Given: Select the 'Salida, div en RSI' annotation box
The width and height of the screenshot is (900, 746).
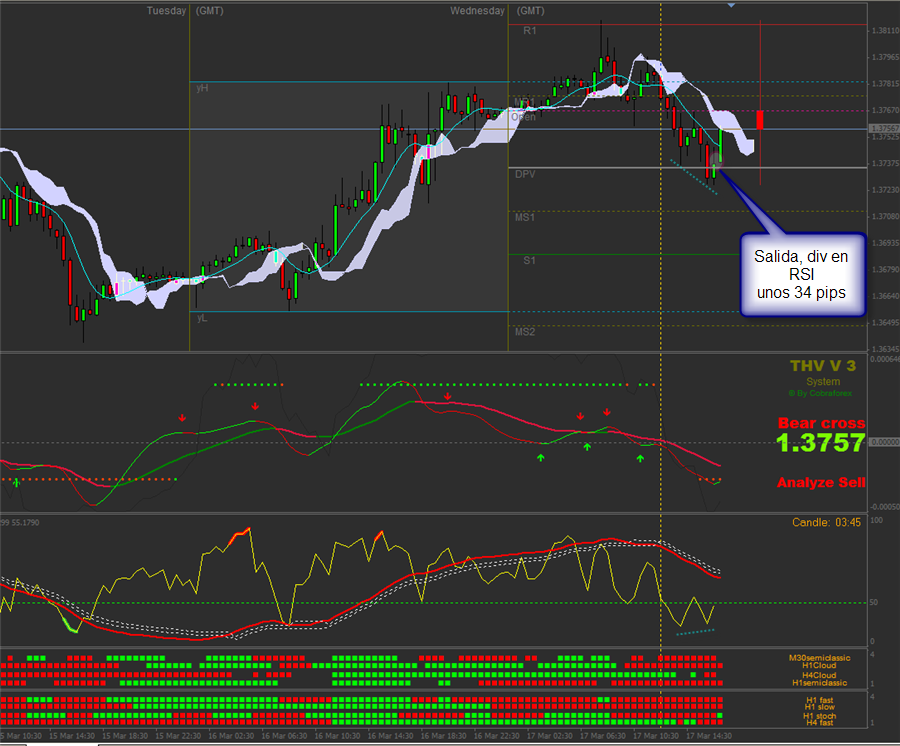Looking at the screenshot, I should coord(801,274).
